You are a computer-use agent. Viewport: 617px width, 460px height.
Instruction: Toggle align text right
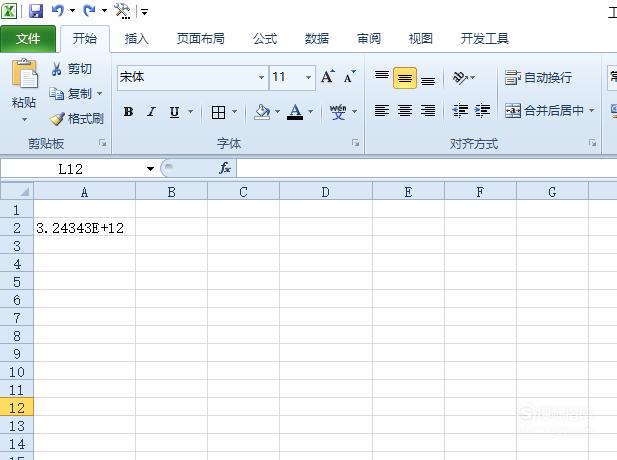[x=428, y=111]
